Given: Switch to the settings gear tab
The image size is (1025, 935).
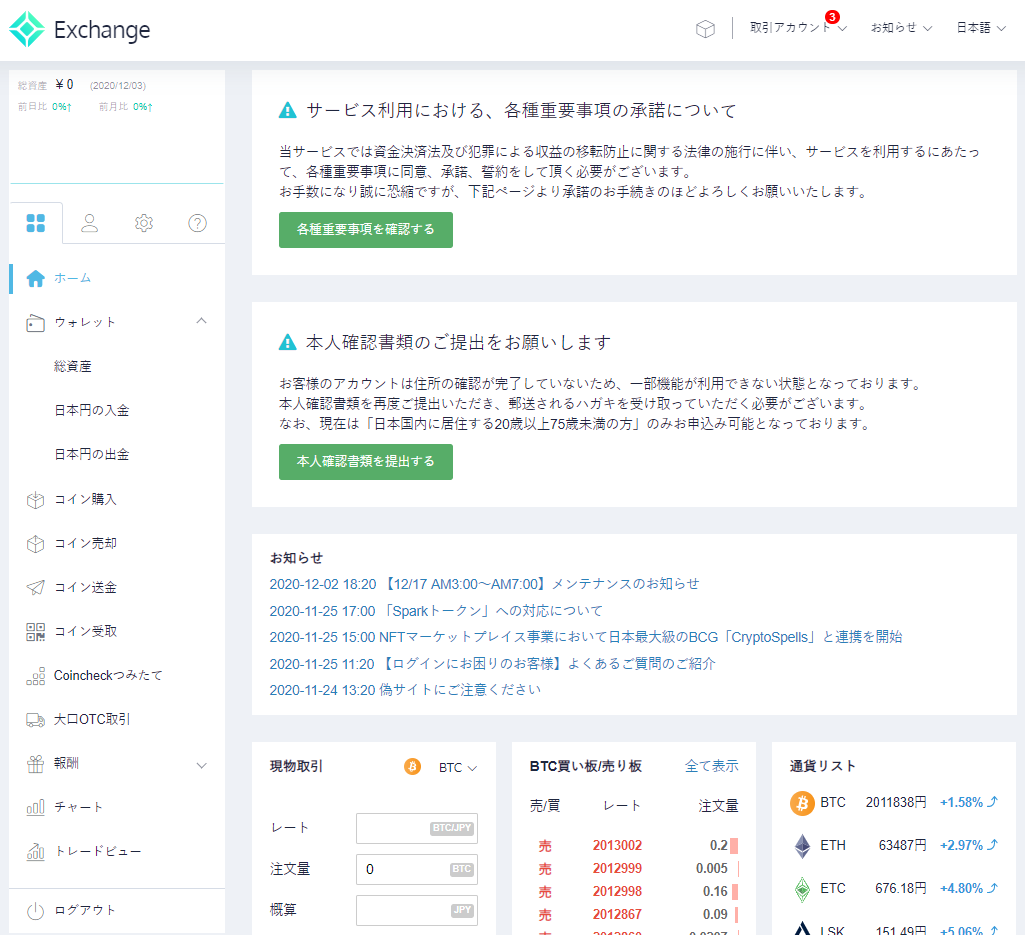Looking at the screenshot, I should [144, 223].
